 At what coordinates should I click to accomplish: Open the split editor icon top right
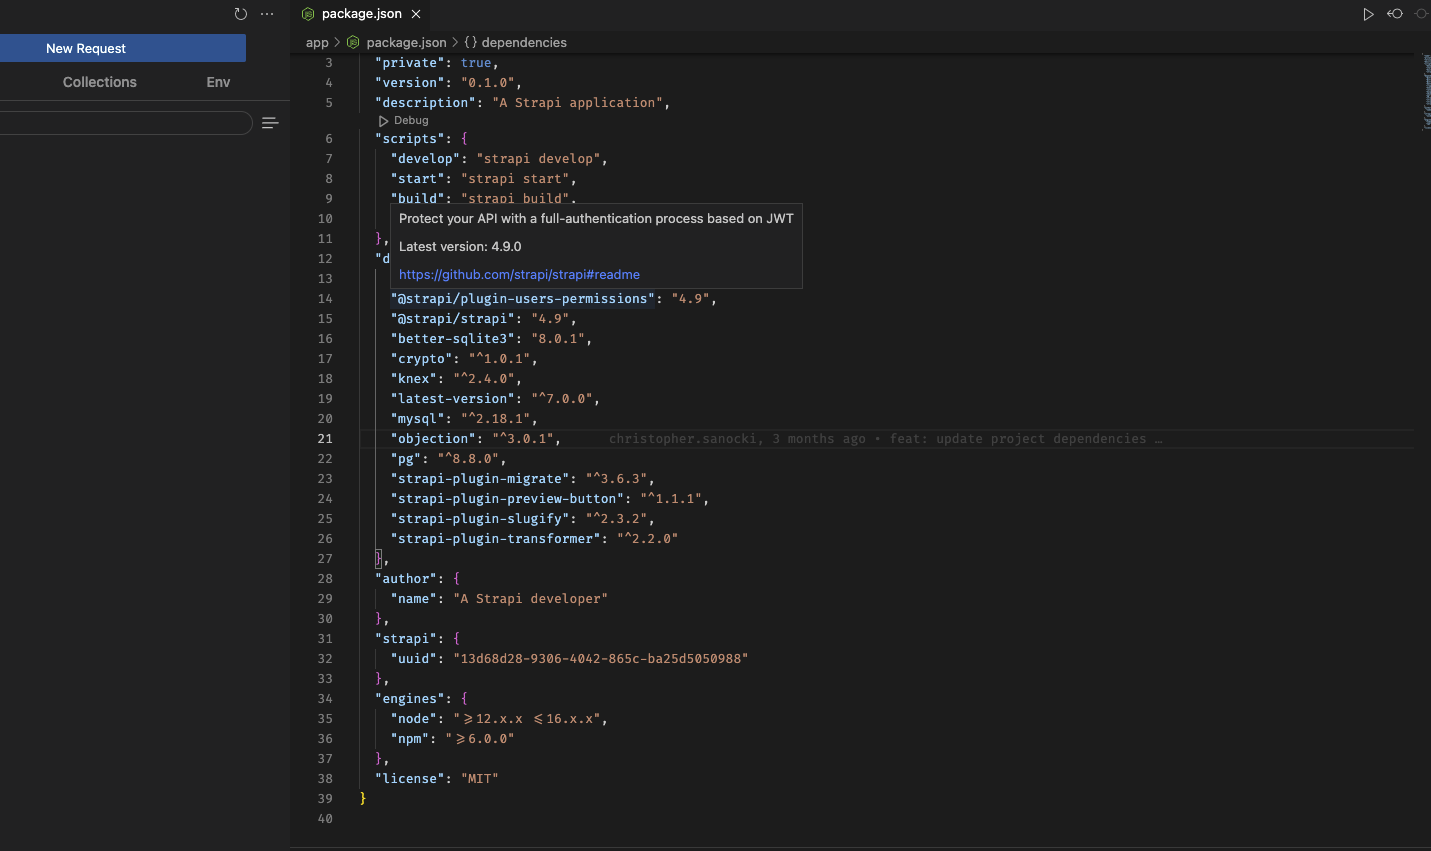pyautogui.click(x=1395, y=14)
